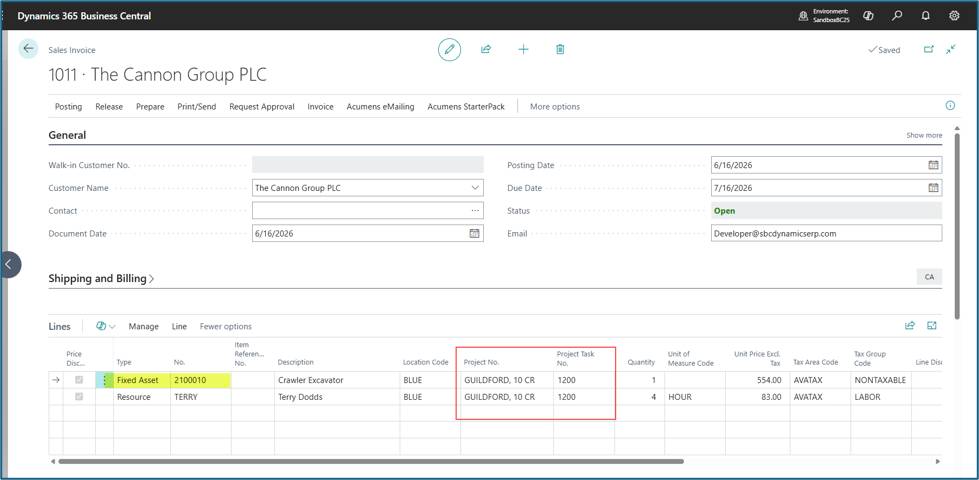Click the Dynamics 365 Business Central title
979x480 pixels.
tap(84, 16)
